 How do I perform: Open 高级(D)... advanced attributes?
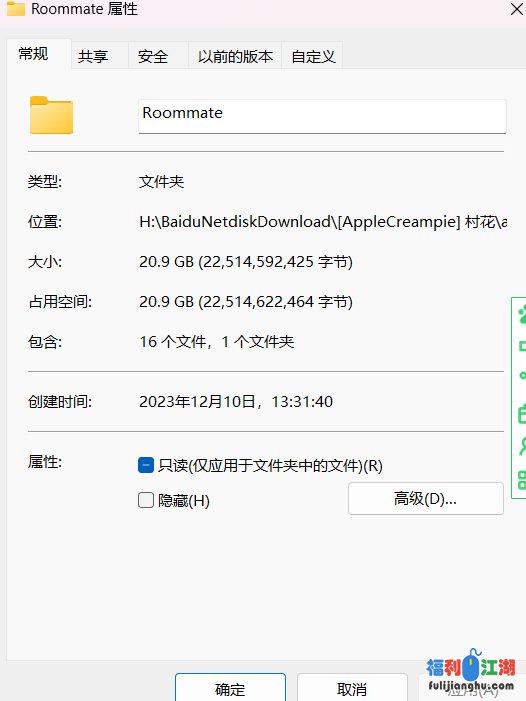425,498
